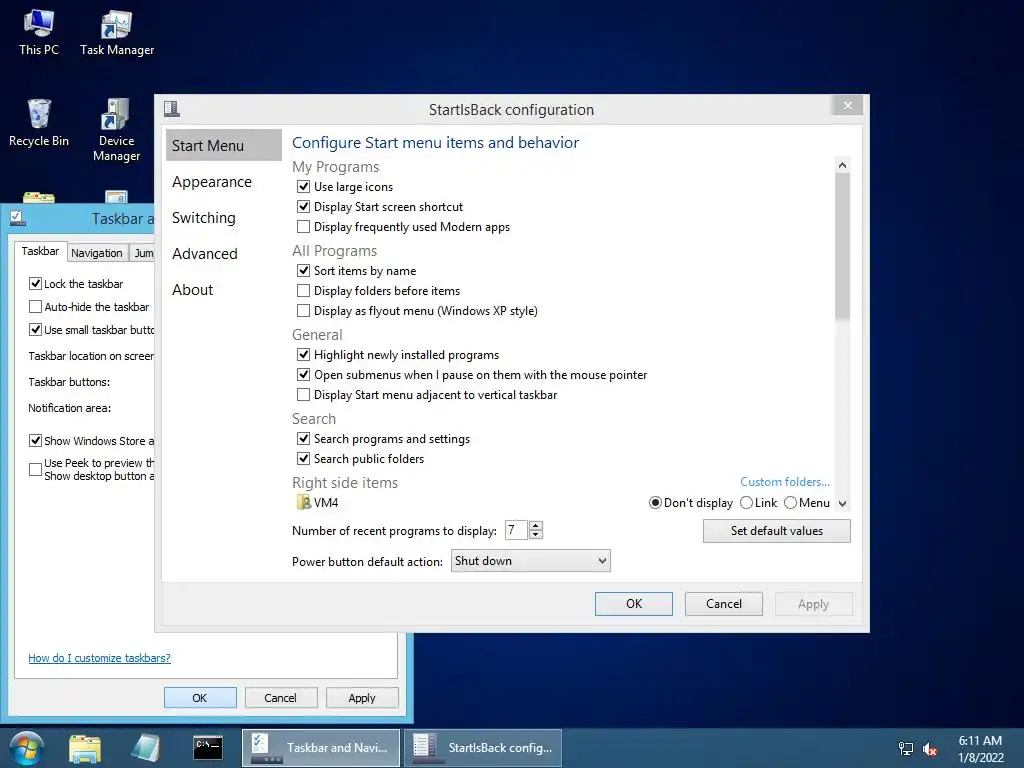The height and width of the screenshot is (768, 1024).
Task: Click the network tray icon
Action: point(906,748)
